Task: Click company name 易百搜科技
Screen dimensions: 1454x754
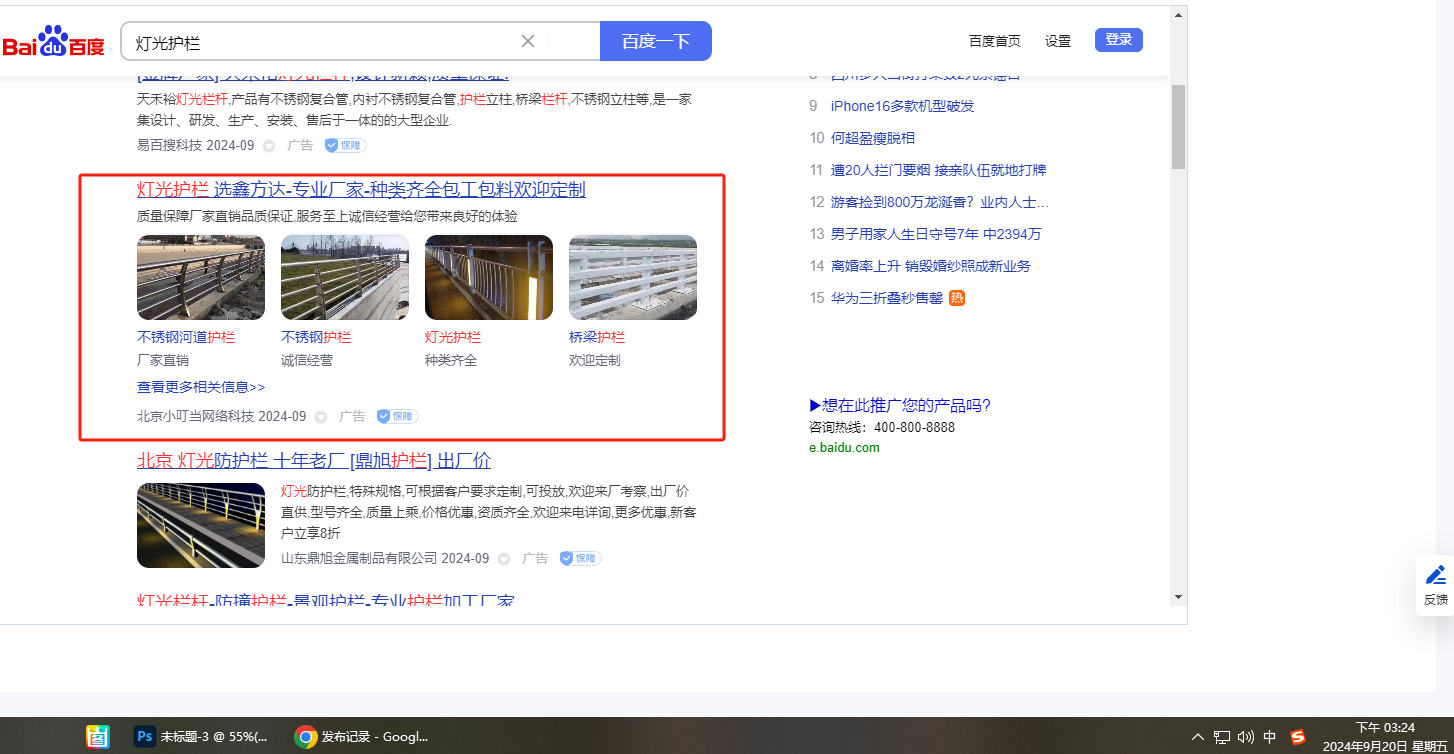Action: 170,145
